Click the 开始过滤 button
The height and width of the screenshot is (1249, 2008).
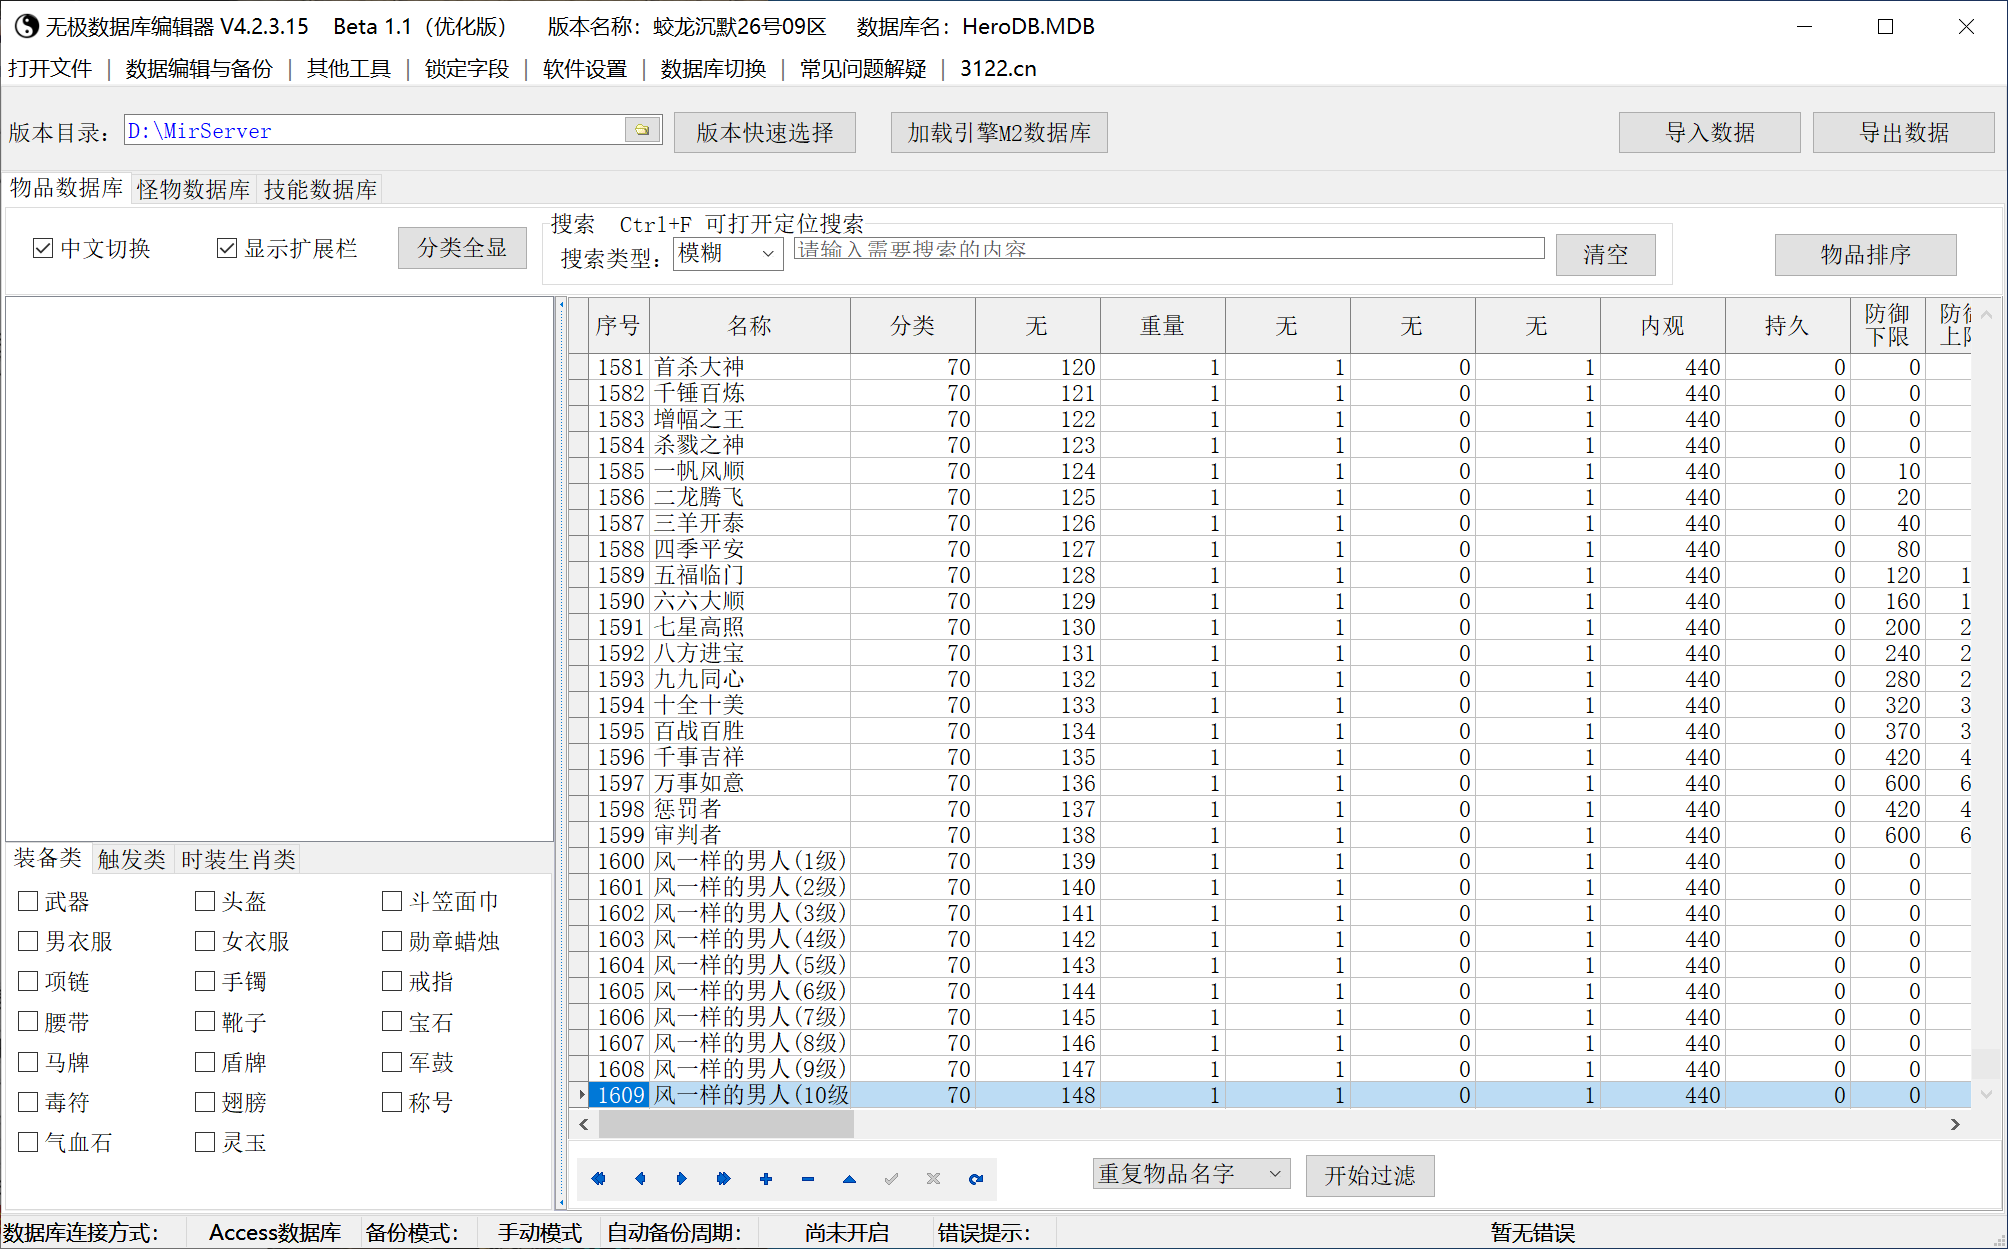pos(1370,1175)
